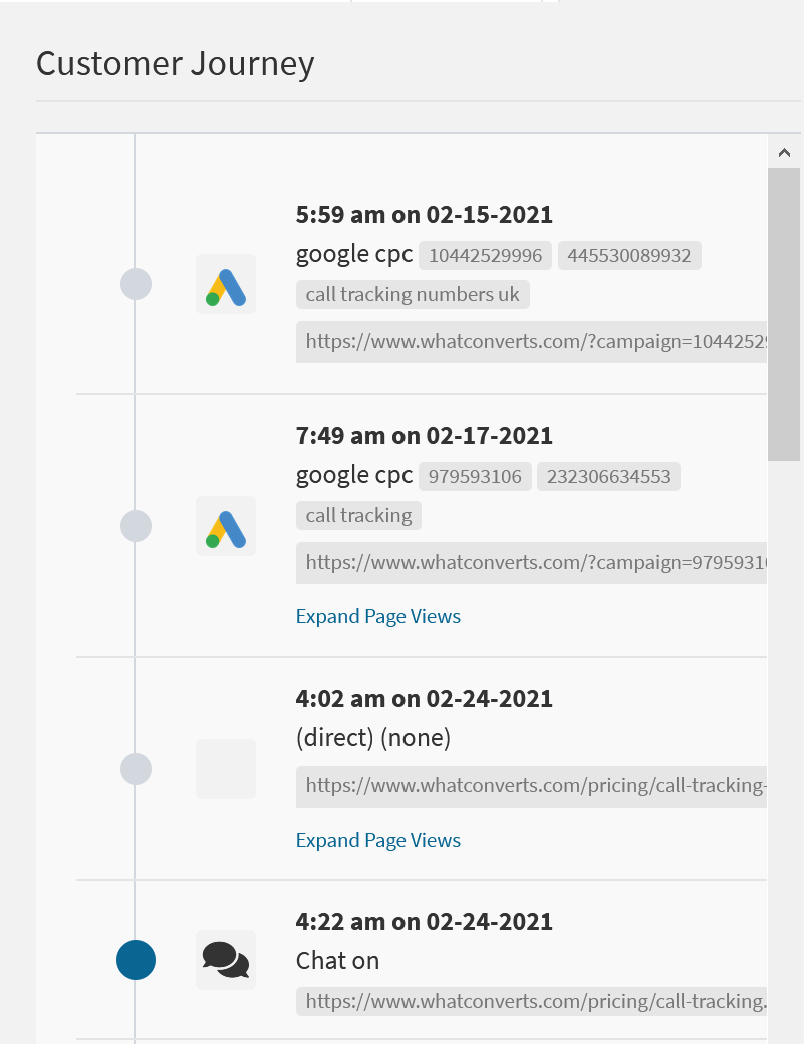Click the blank source icon for direct visit
The image size is (804, 1044).
click(226, 768)
